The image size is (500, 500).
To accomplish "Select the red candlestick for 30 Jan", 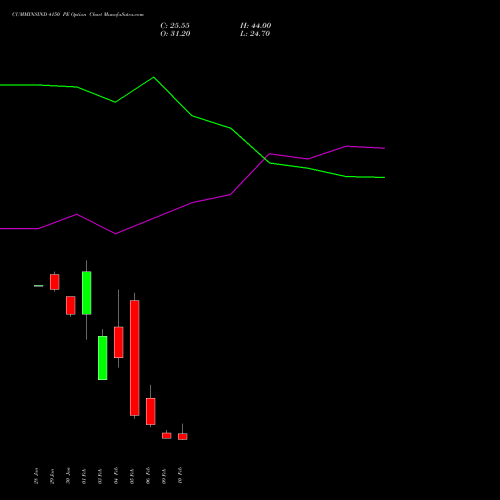I will 71,305.
